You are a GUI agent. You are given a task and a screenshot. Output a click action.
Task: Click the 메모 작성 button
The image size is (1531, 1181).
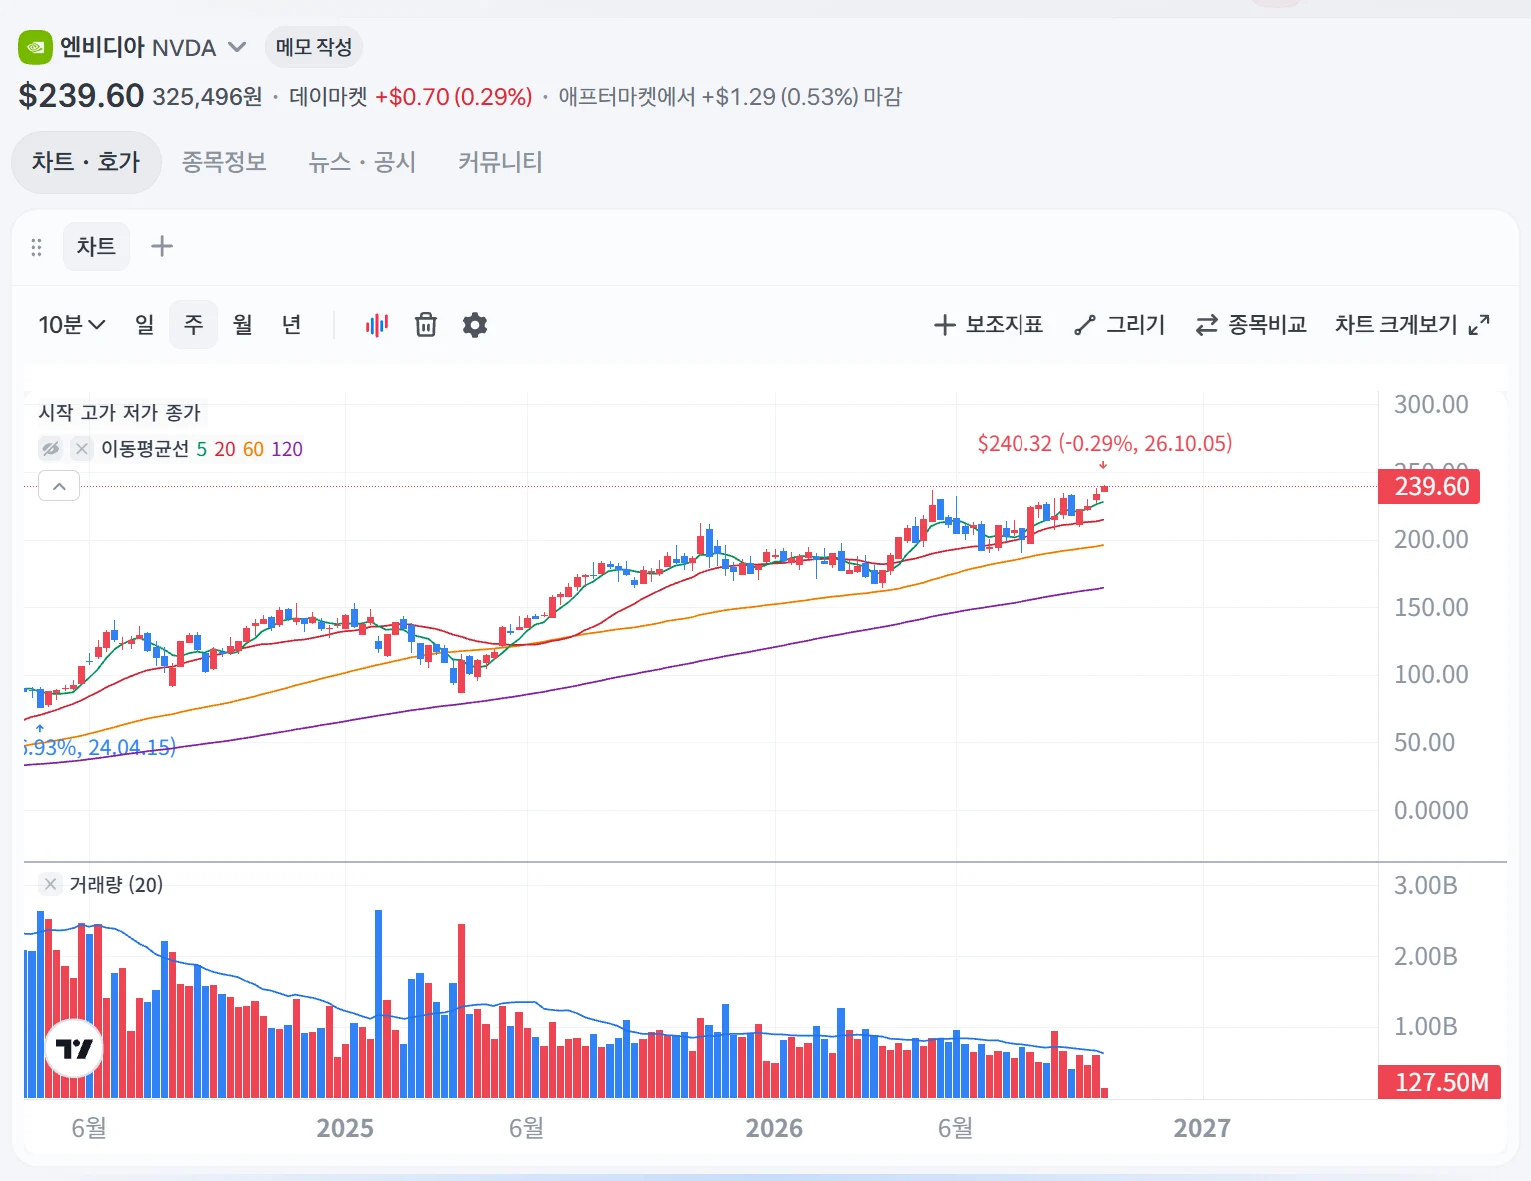[x=314, y=47]
